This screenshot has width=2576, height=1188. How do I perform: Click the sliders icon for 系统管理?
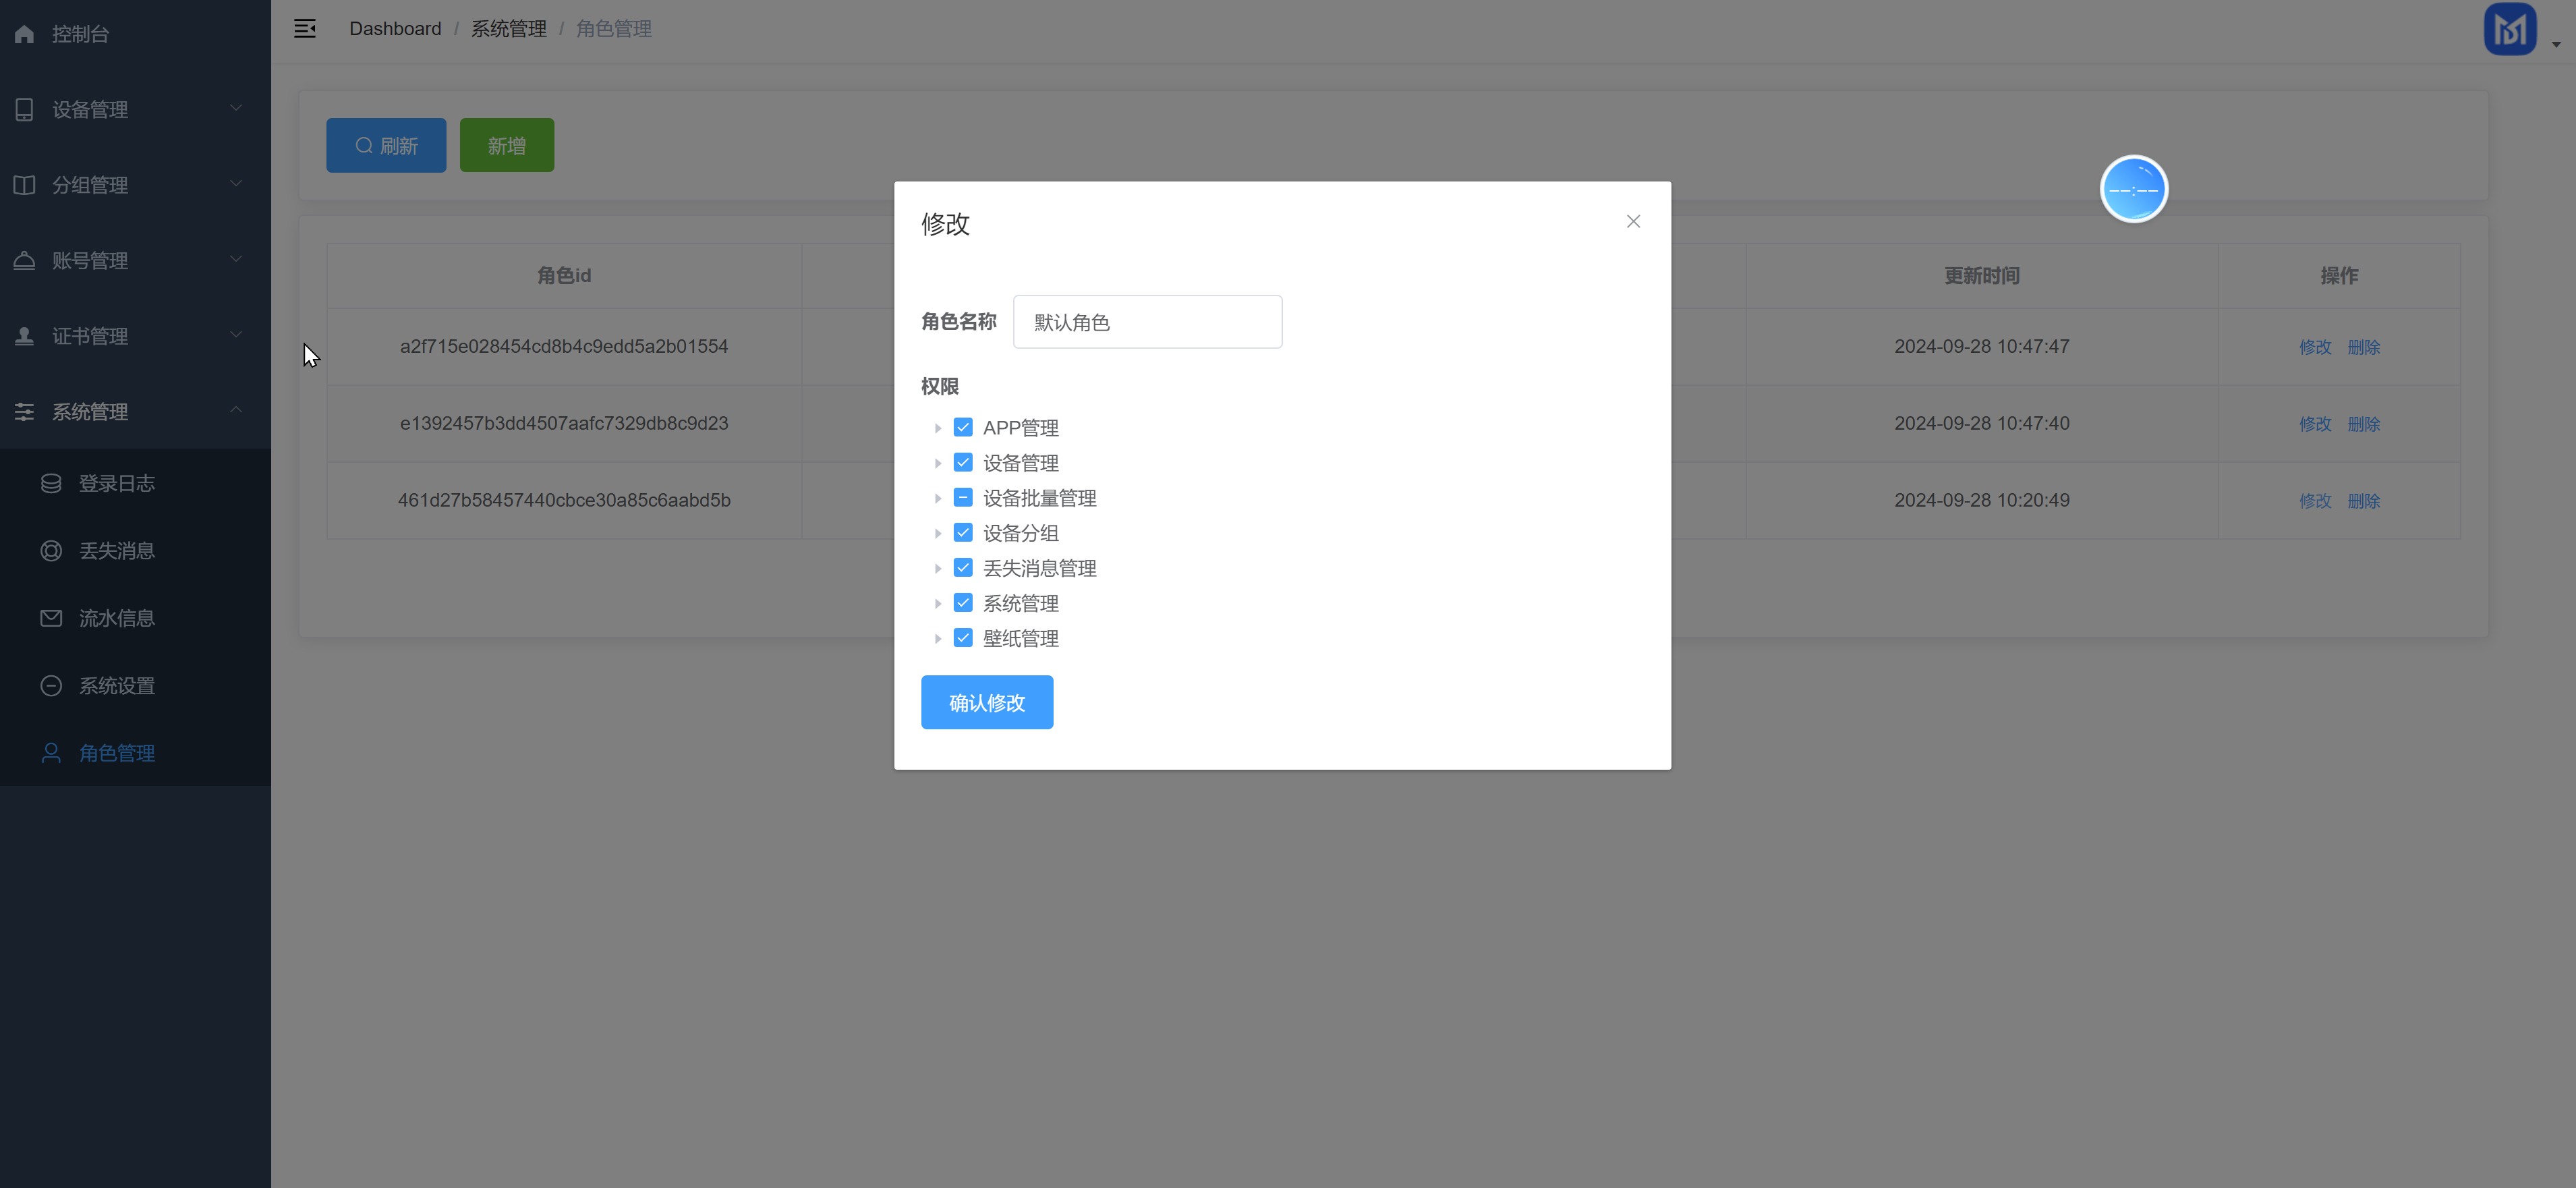(24, 411)
